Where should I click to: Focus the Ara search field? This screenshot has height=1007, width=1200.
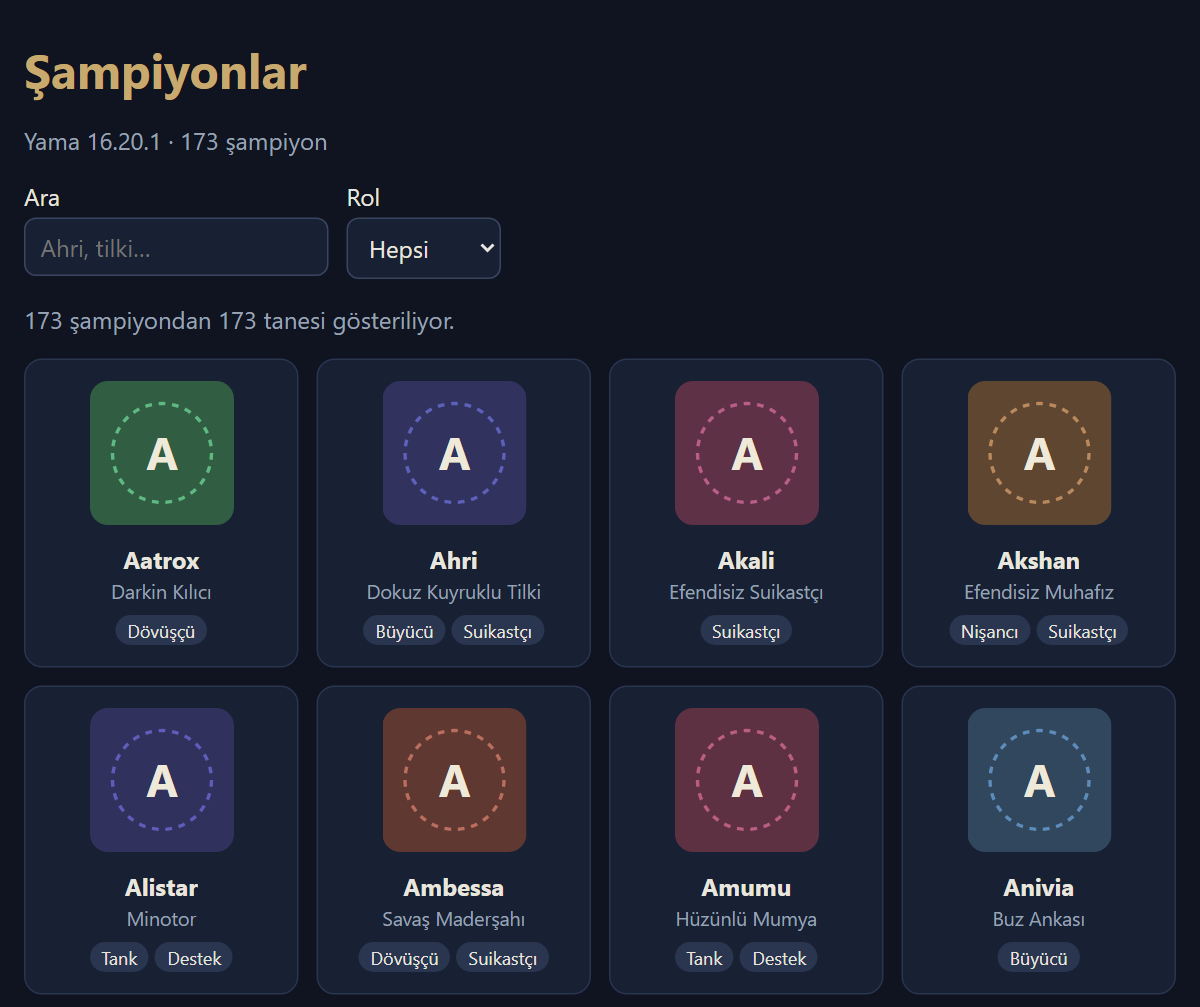click(176, 247)
